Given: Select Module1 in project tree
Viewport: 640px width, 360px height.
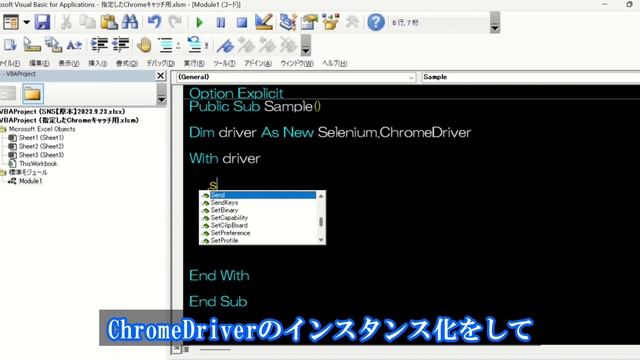Looking at the screenshot, I should (x=30, y=181).
